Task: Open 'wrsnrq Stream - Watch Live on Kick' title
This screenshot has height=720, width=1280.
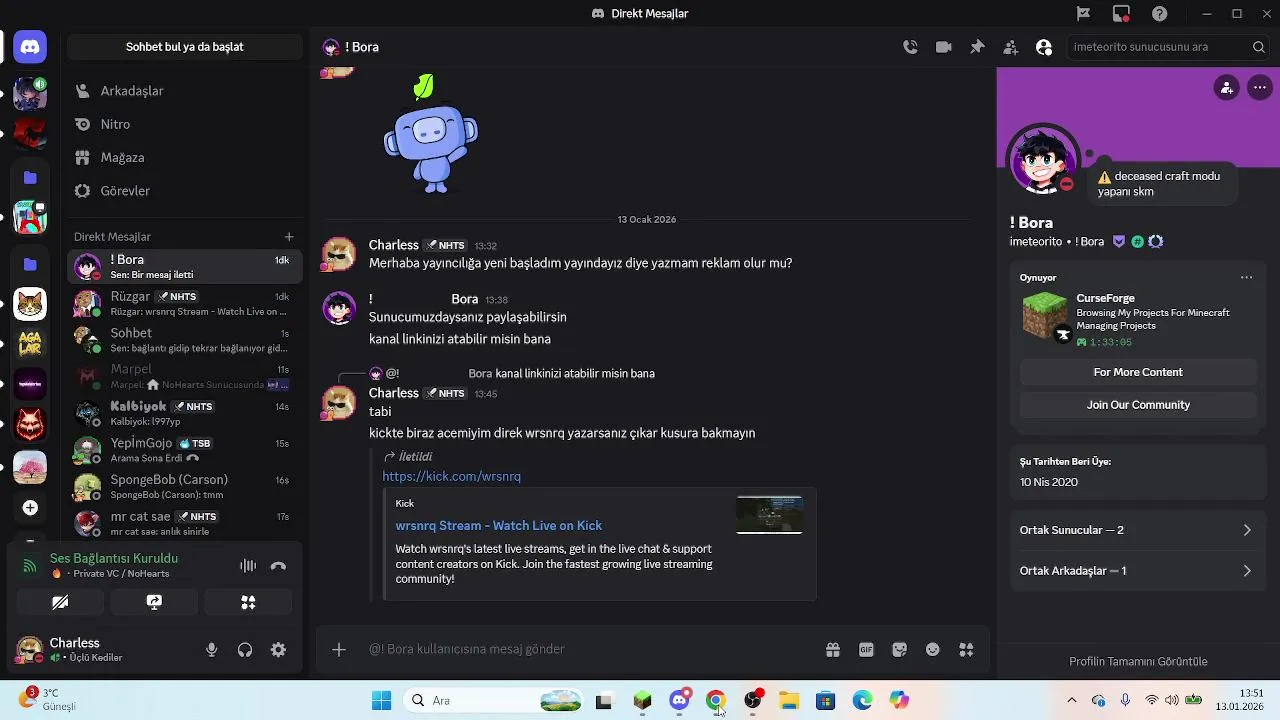Action: (x=499, y=526)
